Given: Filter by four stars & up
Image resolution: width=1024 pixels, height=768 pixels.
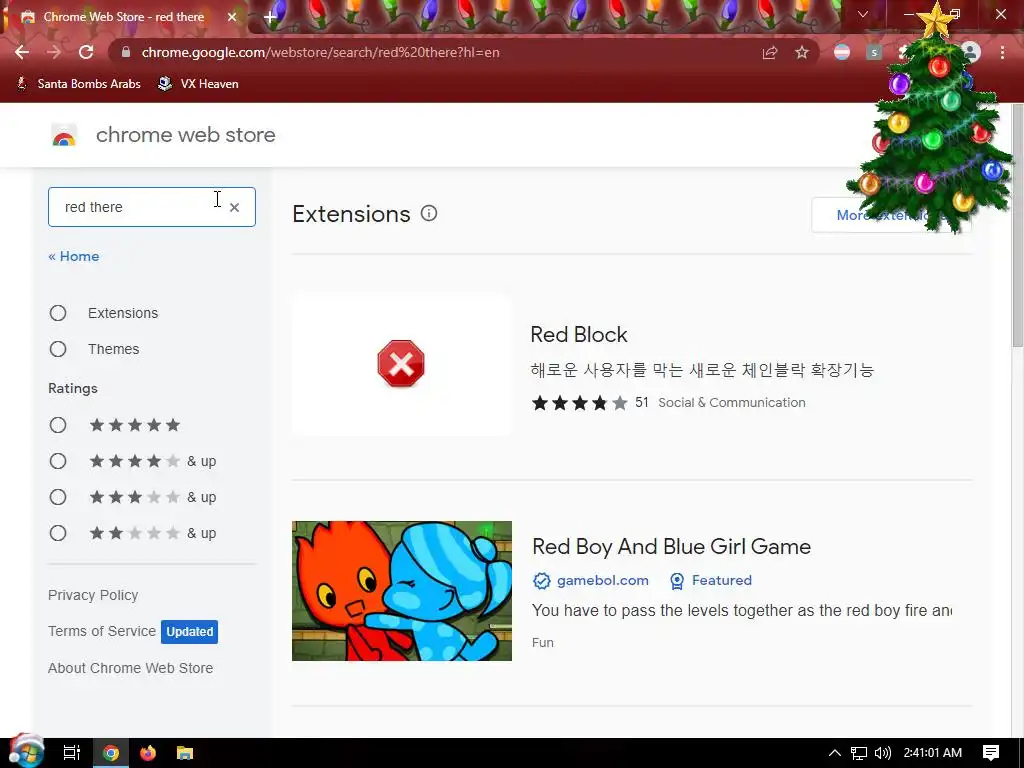Looking at the screenshot, I should click(x=58, y=461).
